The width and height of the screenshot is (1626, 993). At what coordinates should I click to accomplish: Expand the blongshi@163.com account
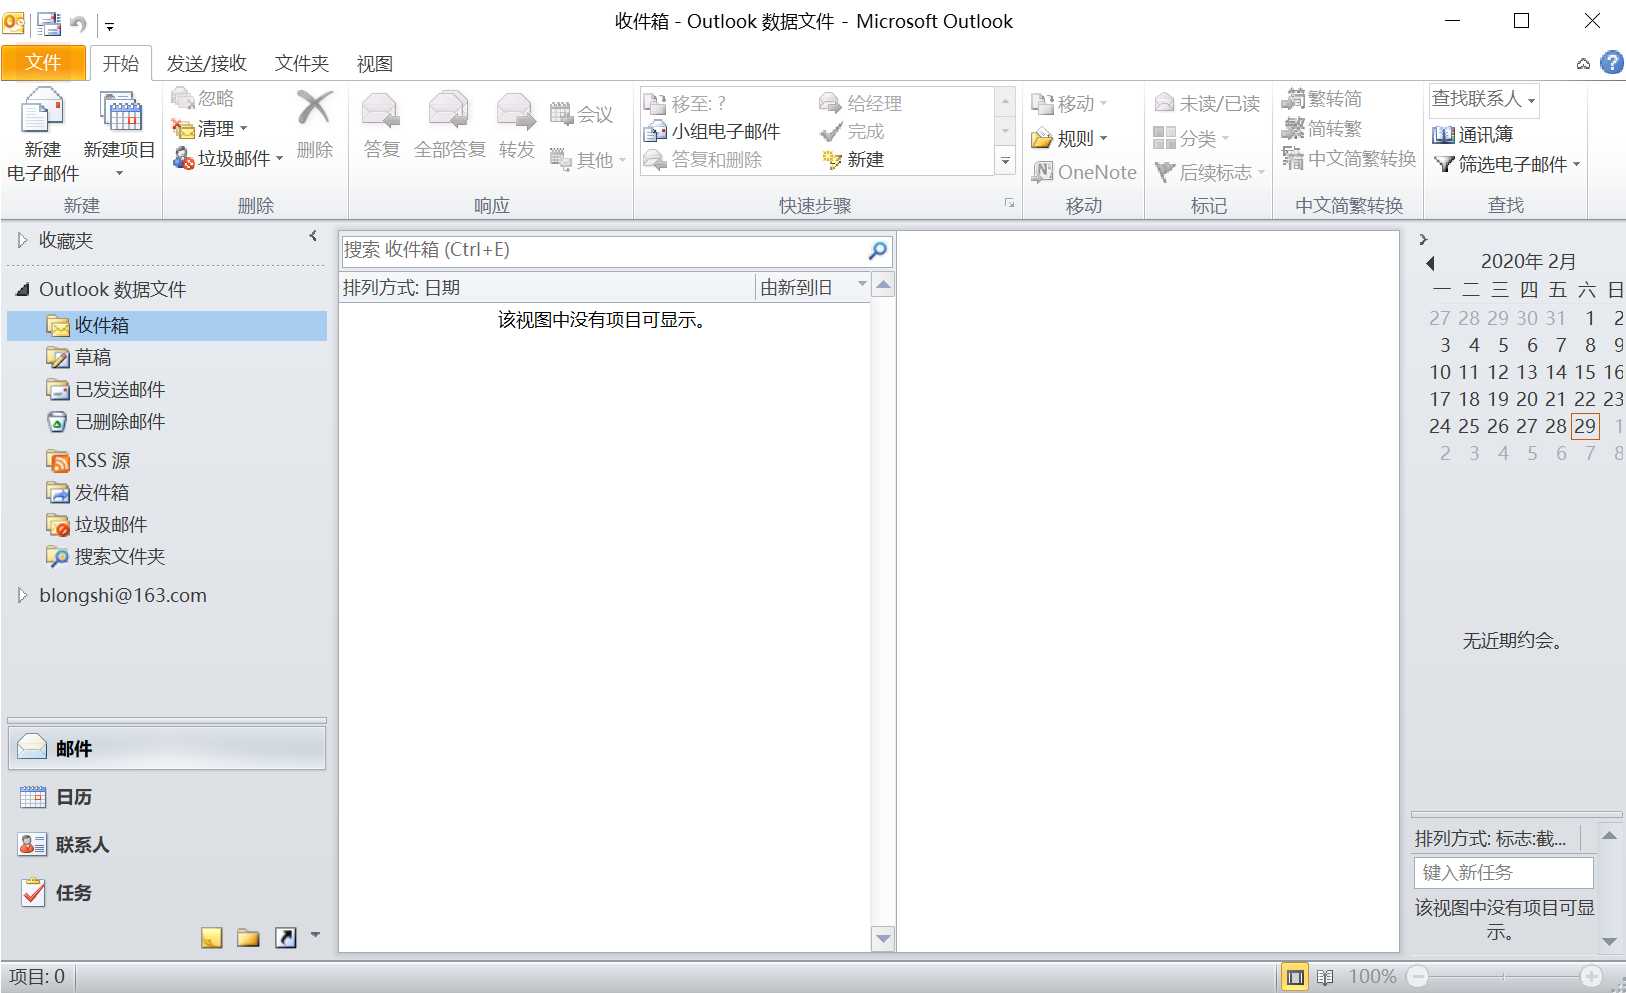(22, 595)
